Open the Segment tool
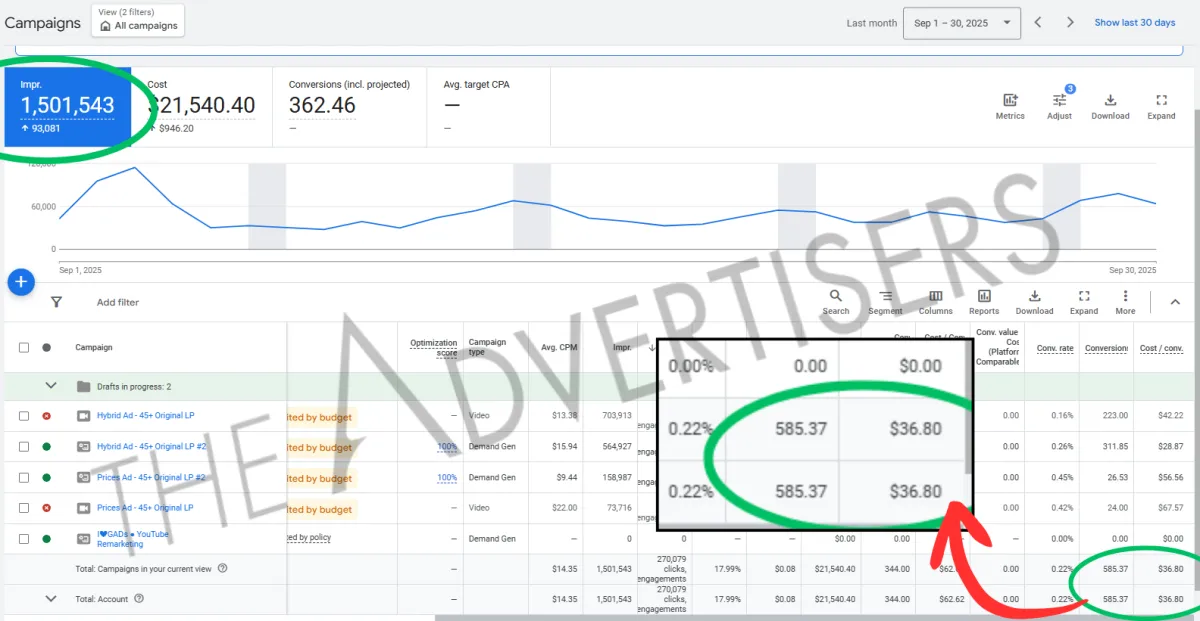 [885, 302]
